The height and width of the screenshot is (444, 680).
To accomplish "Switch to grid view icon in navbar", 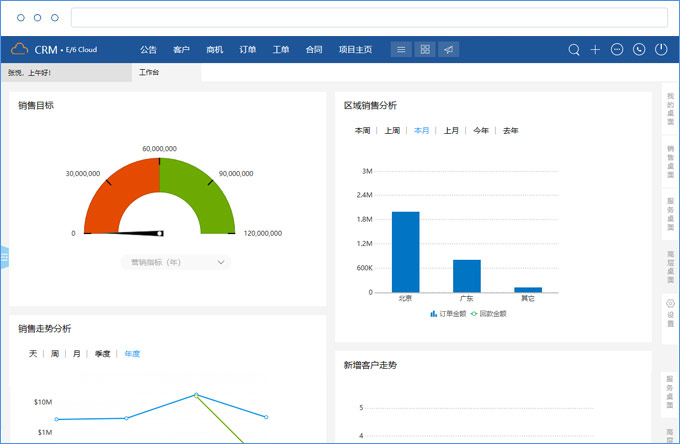I will click(x=425, y=49).
